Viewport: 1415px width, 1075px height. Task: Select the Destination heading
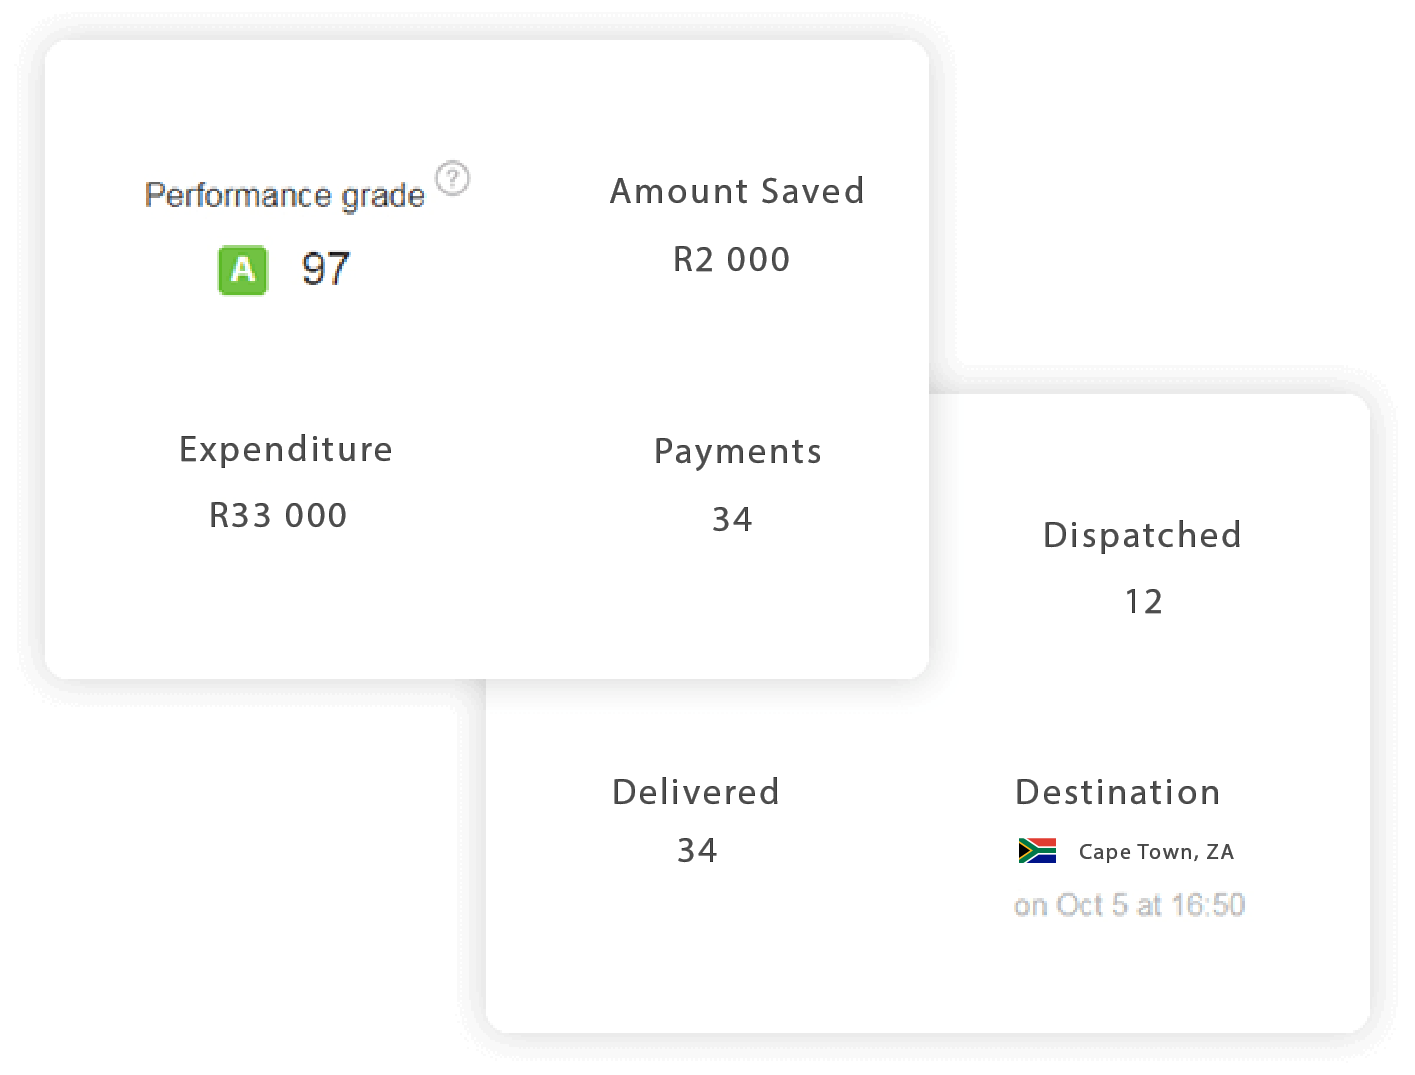pos(1117,792)
